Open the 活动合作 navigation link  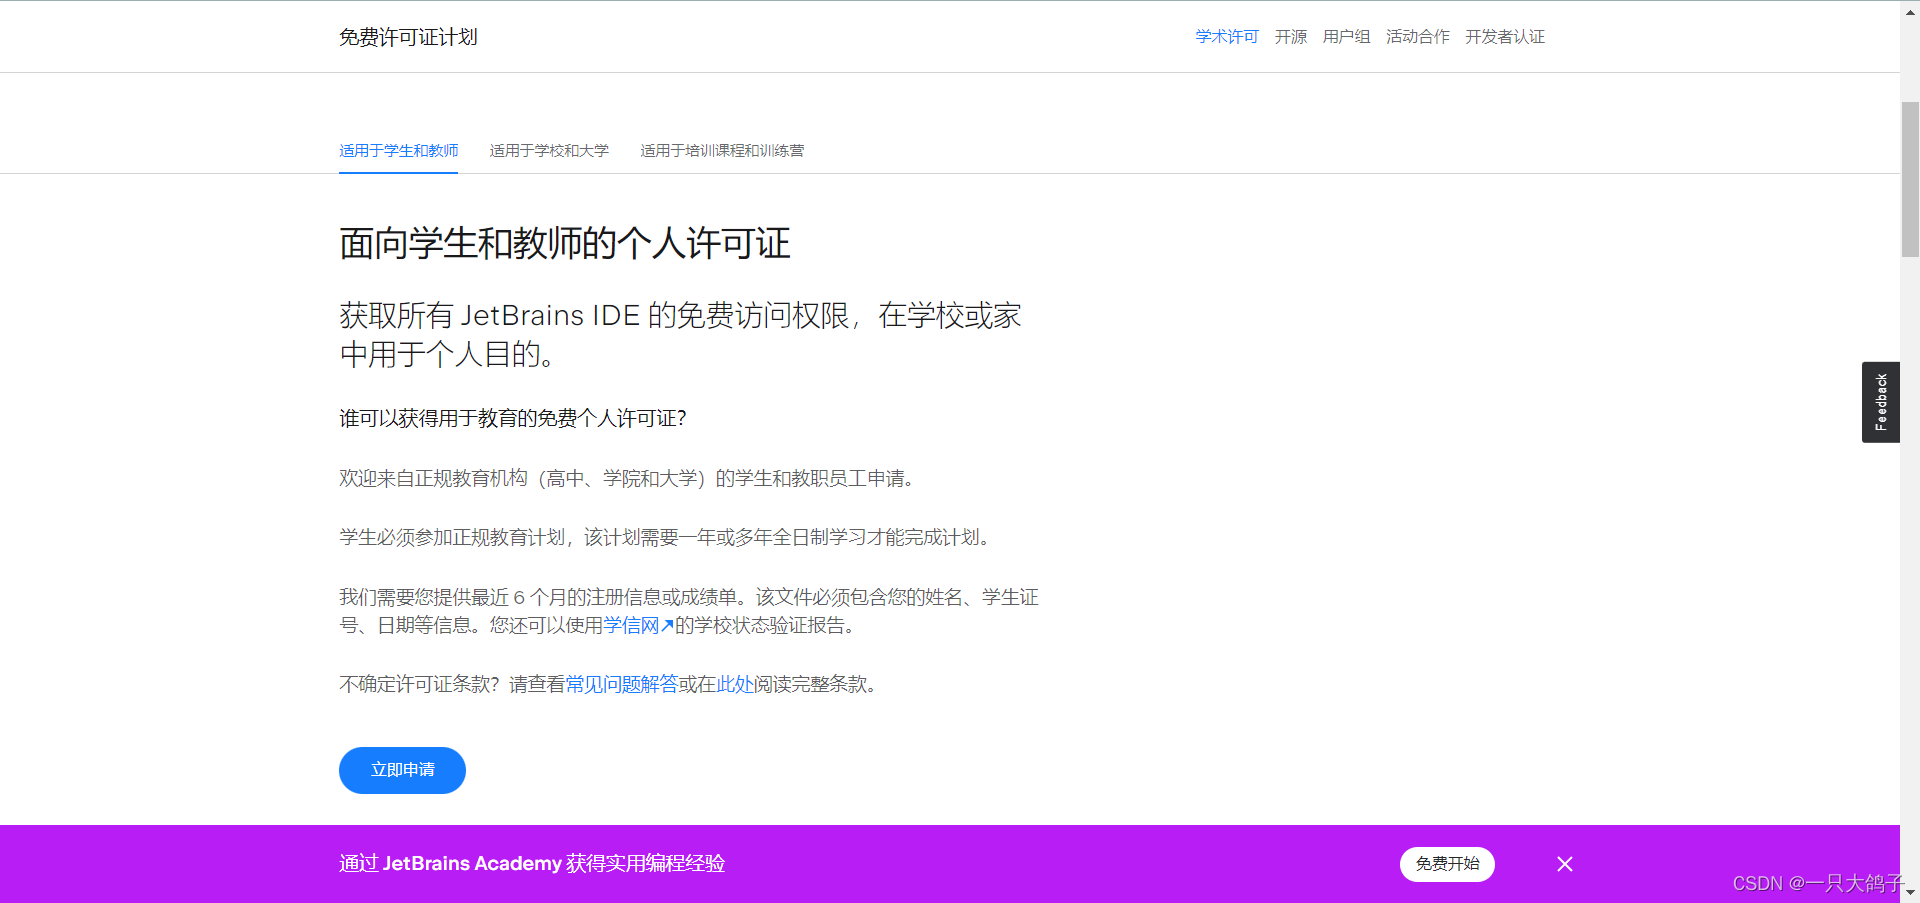[x=1416, y=36]
